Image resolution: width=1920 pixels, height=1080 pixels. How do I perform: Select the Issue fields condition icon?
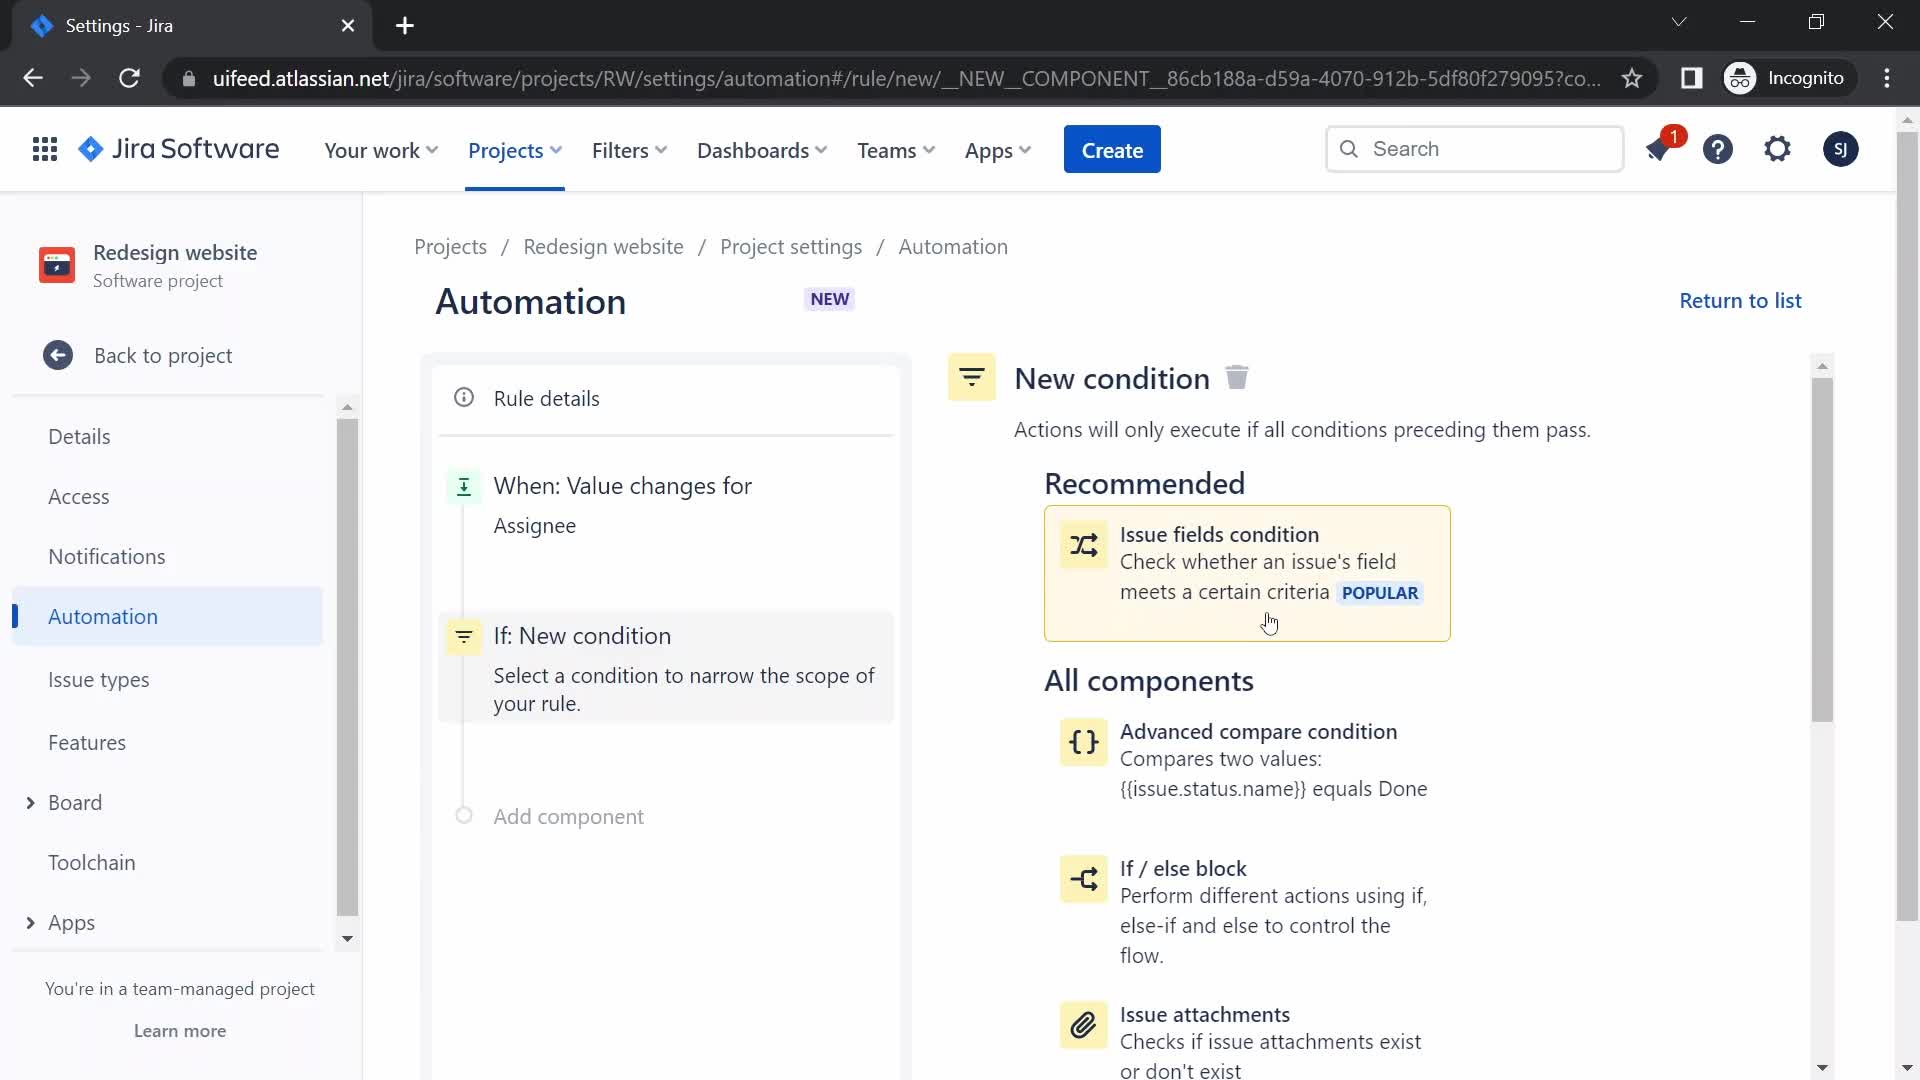tap(1083, 545)
